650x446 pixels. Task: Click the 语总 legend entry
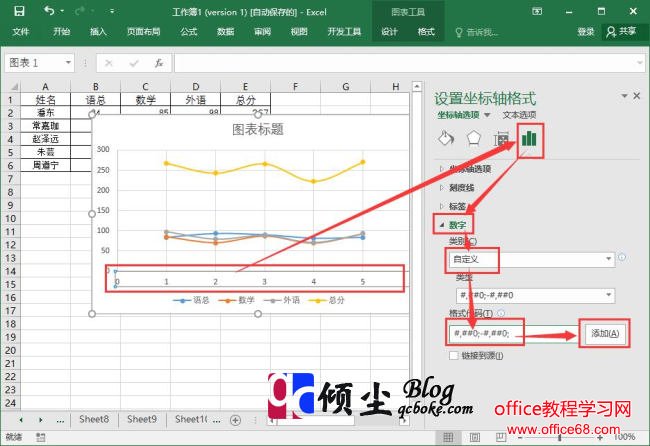click(191, 300)
